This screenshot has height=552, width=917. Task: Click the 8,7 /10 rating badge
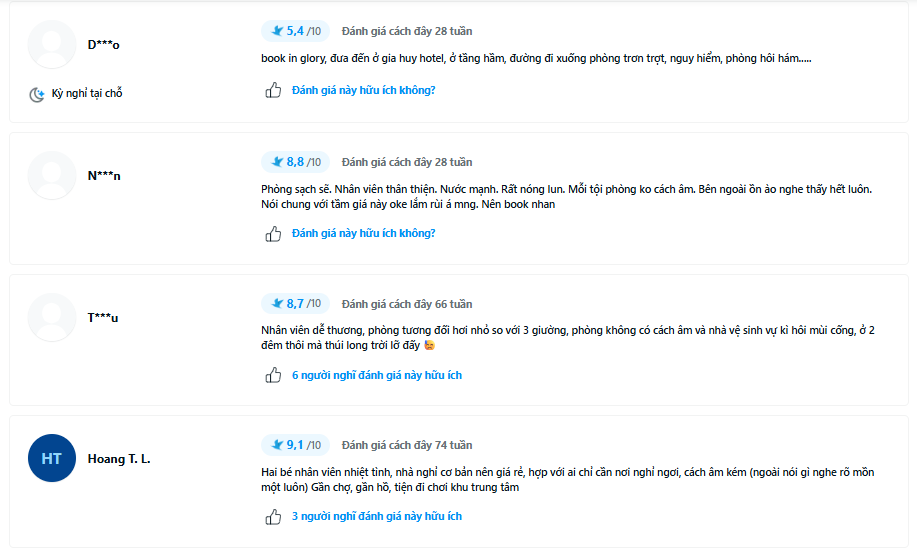(x=295, y=303)
